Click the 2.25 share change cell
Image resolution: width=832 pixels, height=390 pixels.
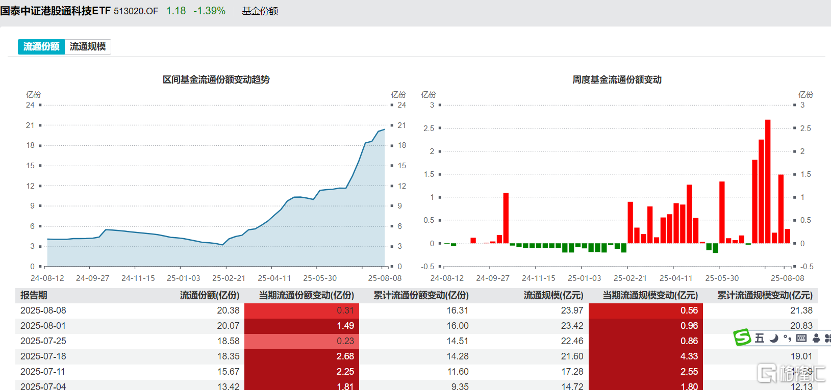pos(301,371)
